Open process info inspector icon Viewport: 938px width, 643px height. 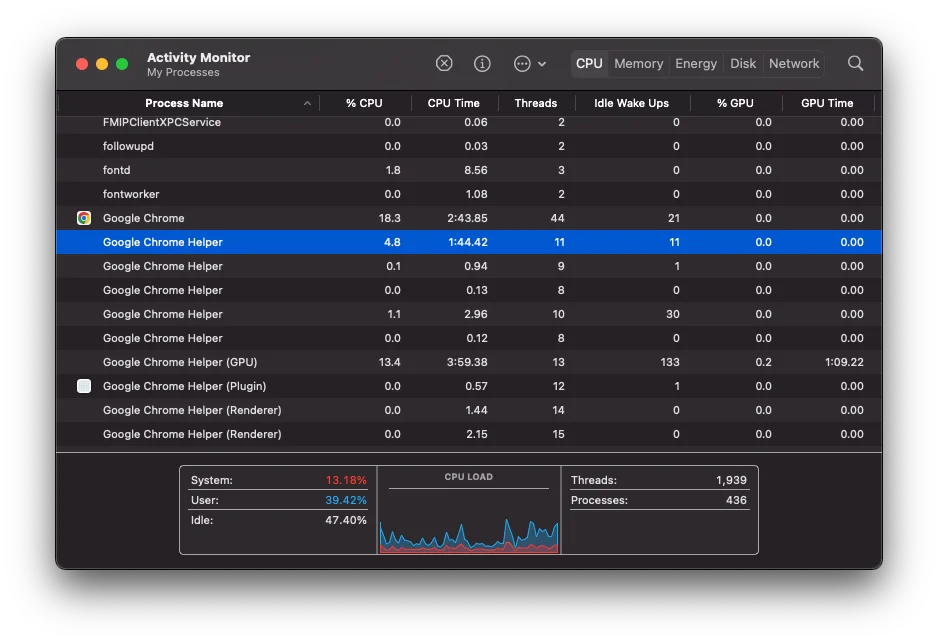[x=482, y=63]
